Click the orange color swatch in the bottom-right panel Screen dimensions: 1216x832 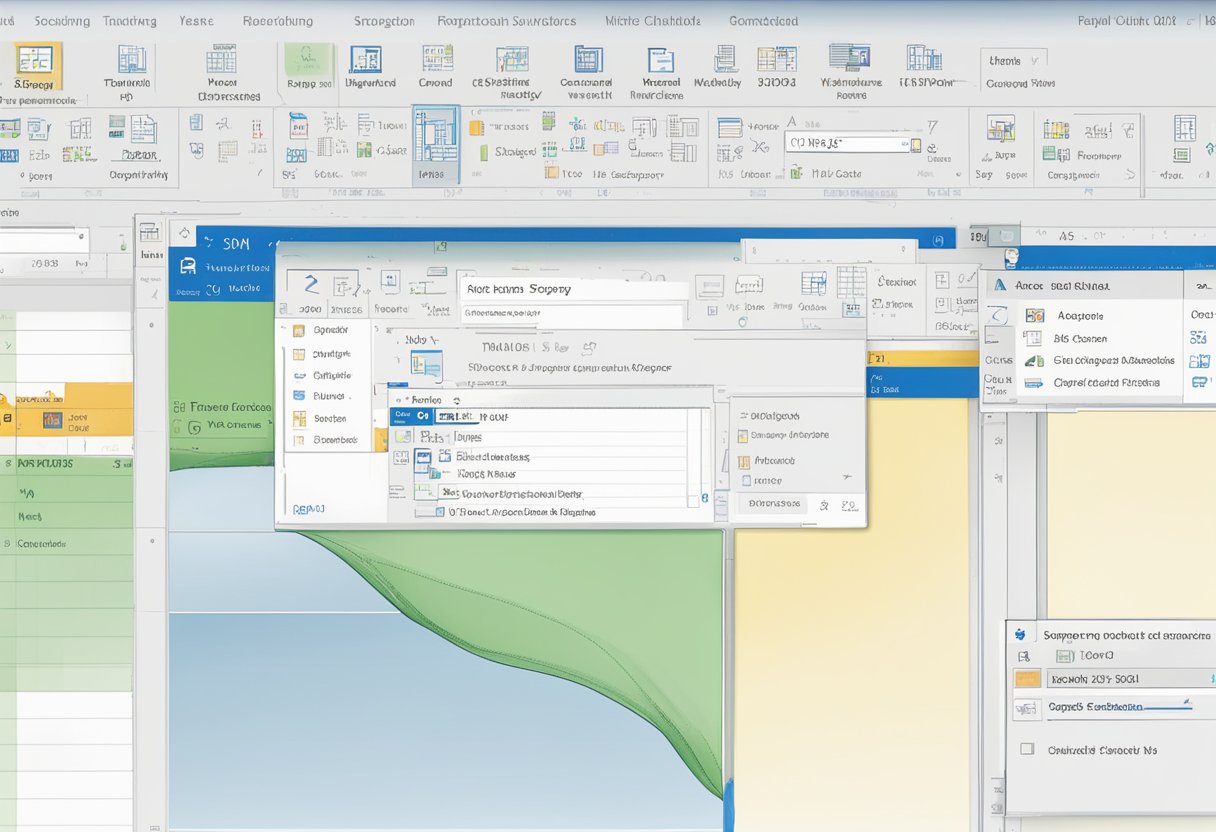click(1027, 679)
